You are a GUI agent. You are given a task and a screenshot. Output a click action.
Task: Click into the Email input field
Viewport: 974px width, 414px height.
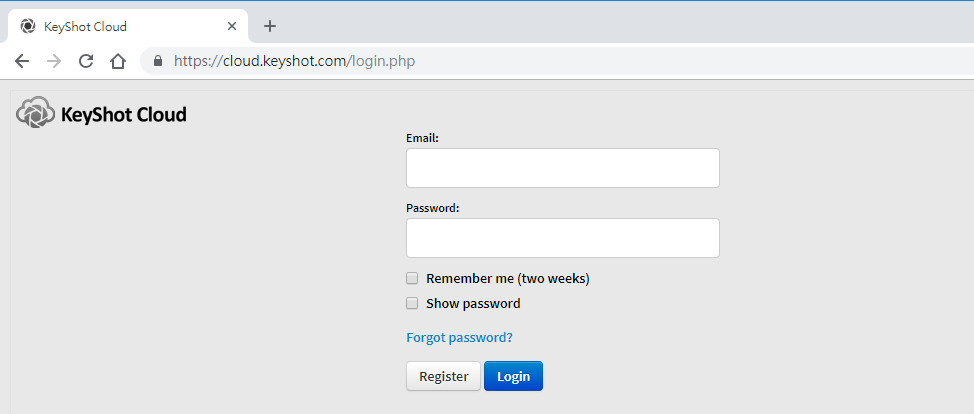pos(563,168)
